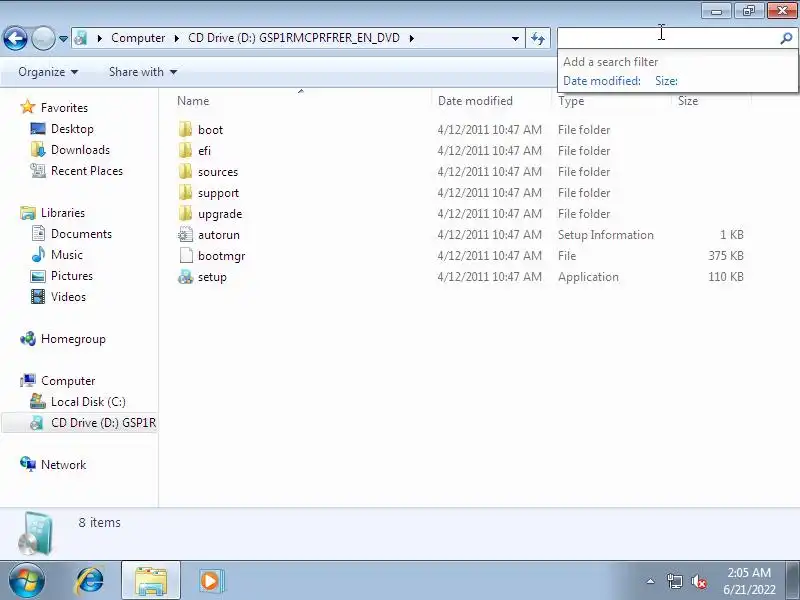Viewport: 800px width, 600px height.
Task: Select the efi folder icon
Action: click(x=186, y=151)
